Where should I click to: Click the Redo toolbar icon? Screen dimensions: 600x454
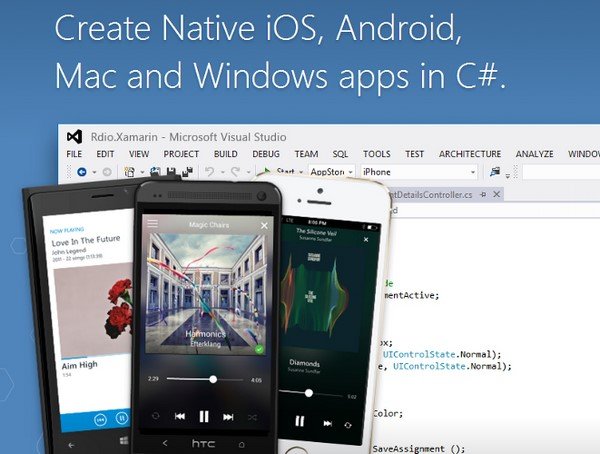point(236,172)
